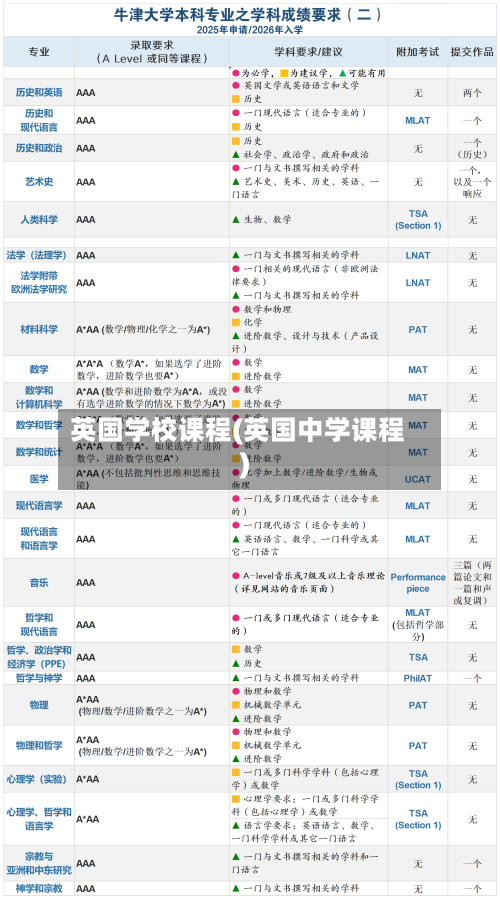Click the 音乐 major cell

(x=39, y=583)
